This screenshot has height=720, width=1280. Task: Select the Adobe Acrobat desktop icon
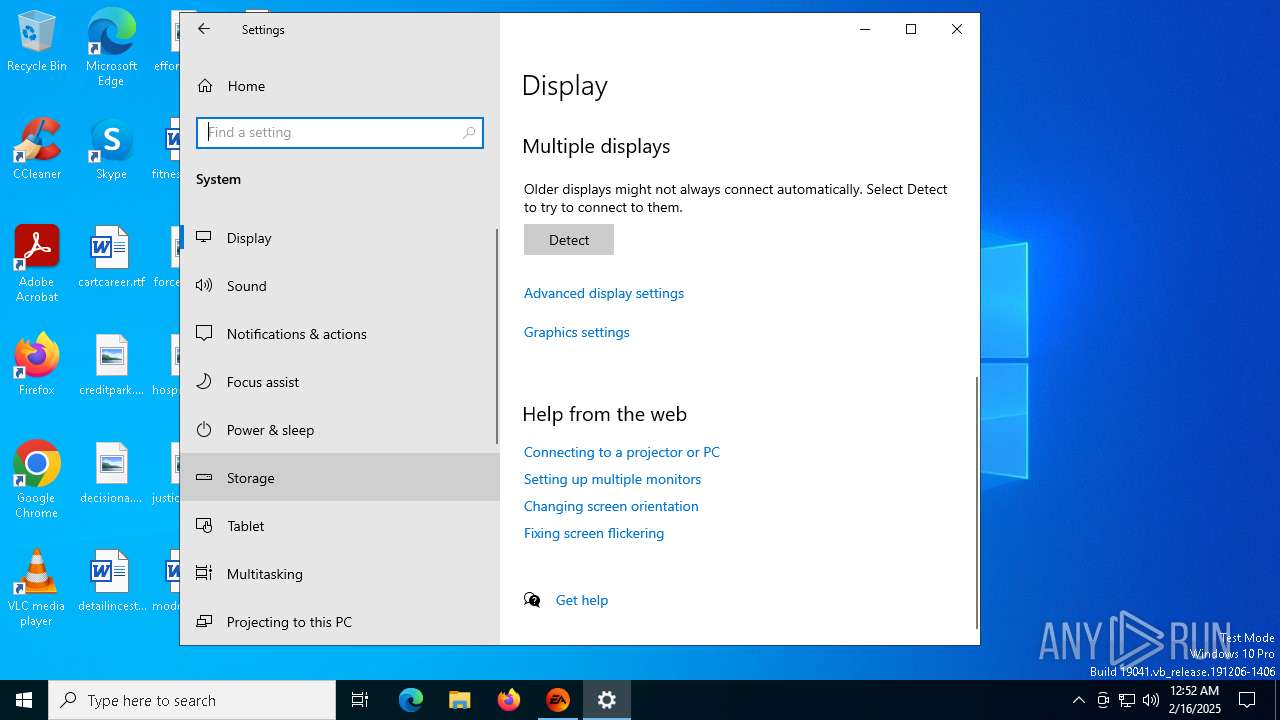point(37,264)
